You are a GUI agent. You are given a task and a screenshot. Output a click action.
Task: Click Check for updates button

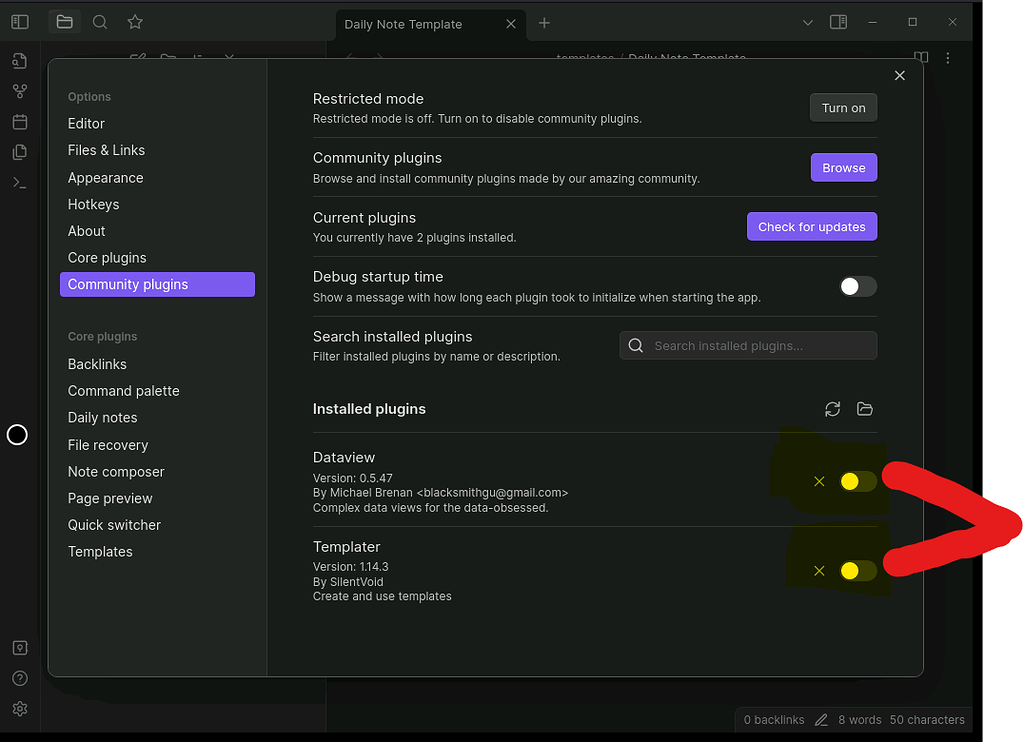(812, 227)
